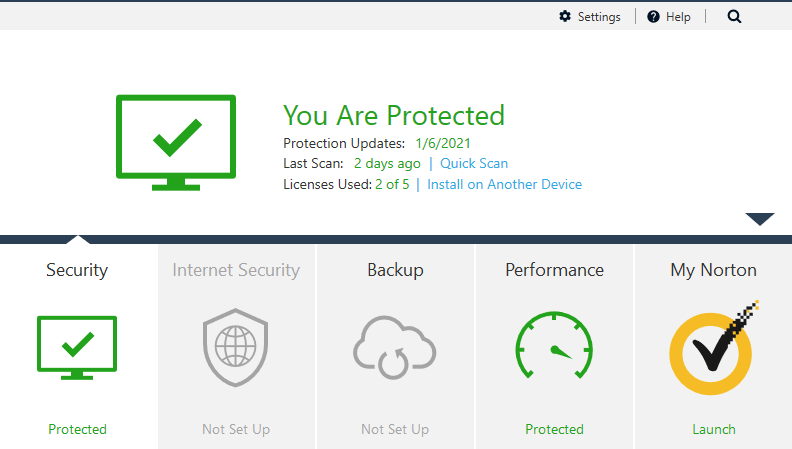This screenshot has width=792, height=449.
Task: Start a Quick Scan
Action: point(474,163)
